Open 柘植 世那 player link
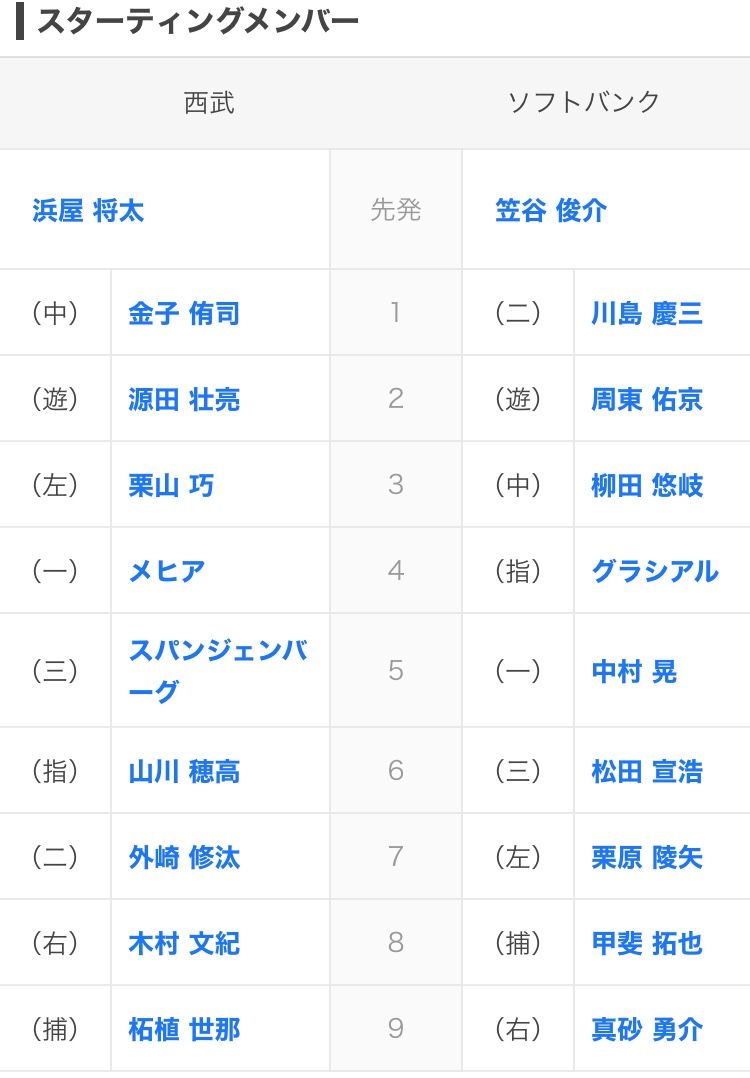750x1078 pixels. click(x=184, y=1029)
